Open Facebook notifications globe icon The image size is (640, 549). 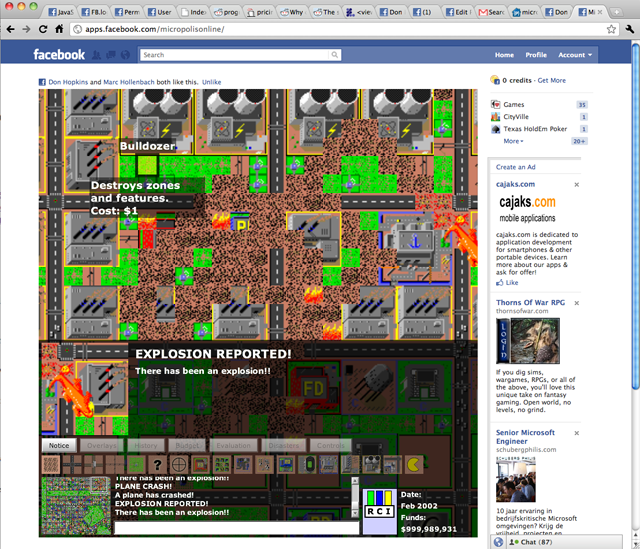[x=125, y=55]
